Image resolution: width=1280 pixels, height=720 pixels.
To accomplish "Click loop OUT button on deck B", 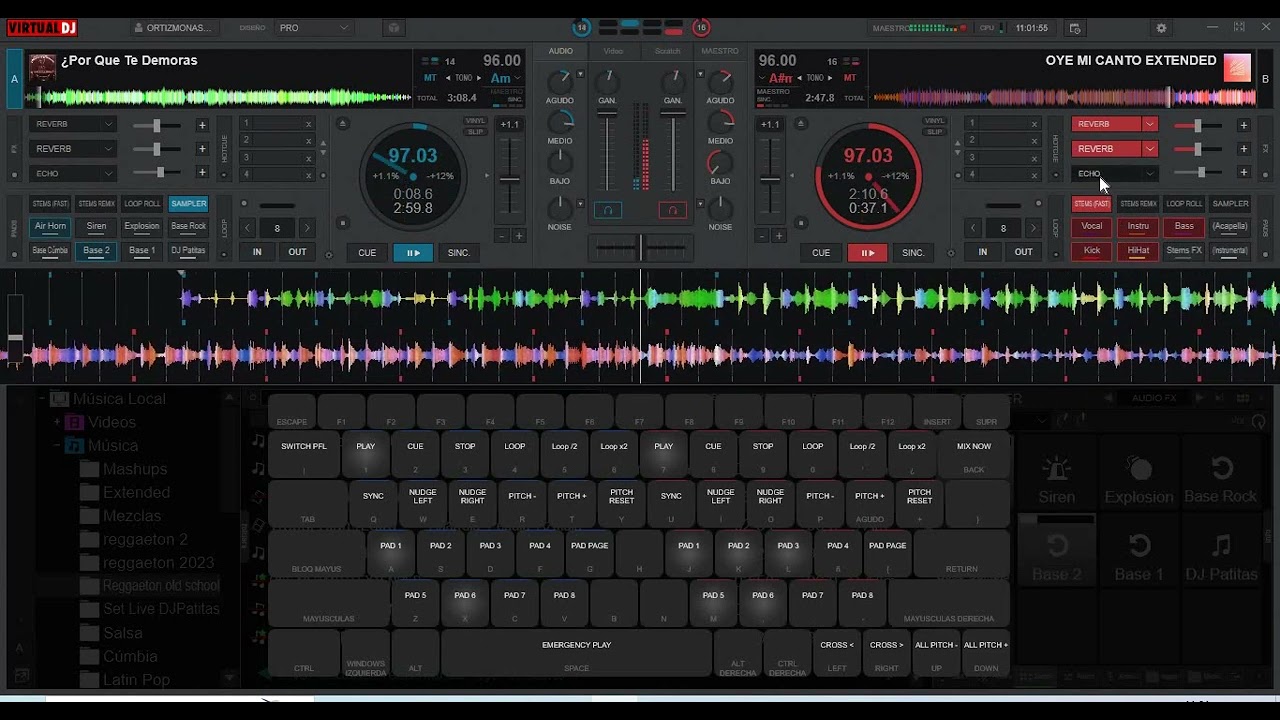I will click(x=1023, y=252).
